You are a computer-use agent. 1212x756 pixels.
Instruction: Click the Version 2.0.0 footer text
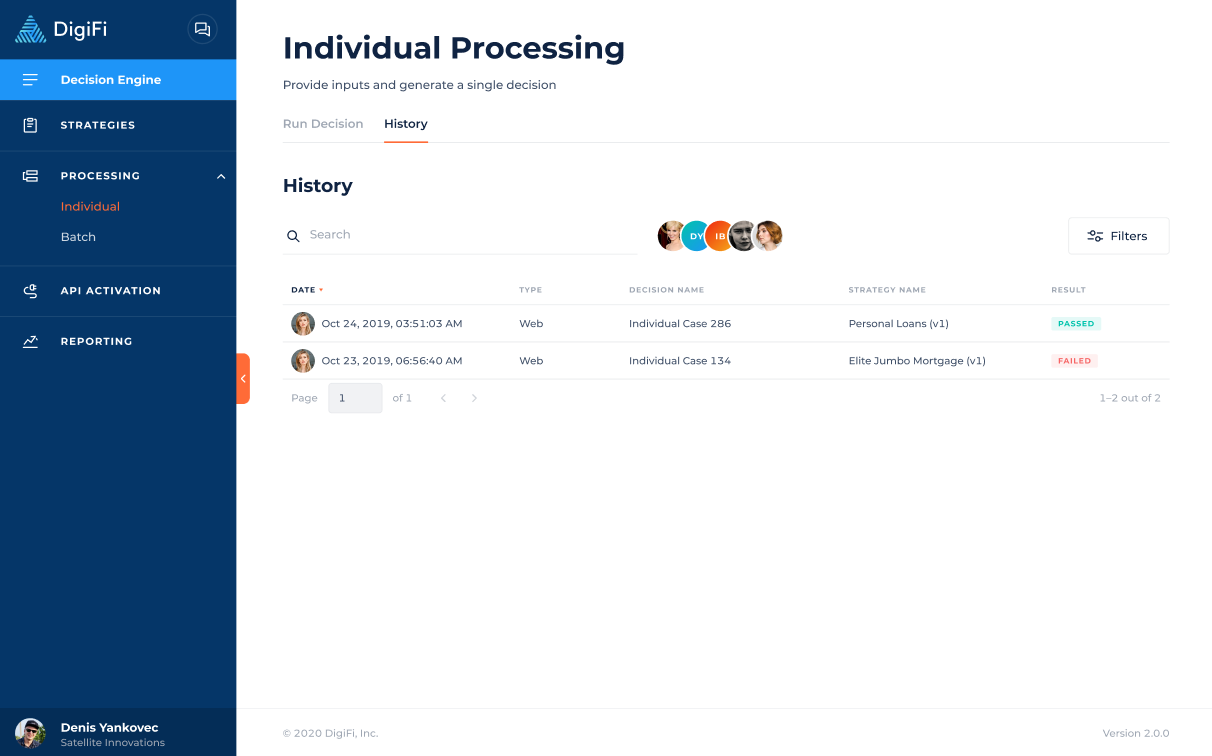click(x=1136, y=733)
